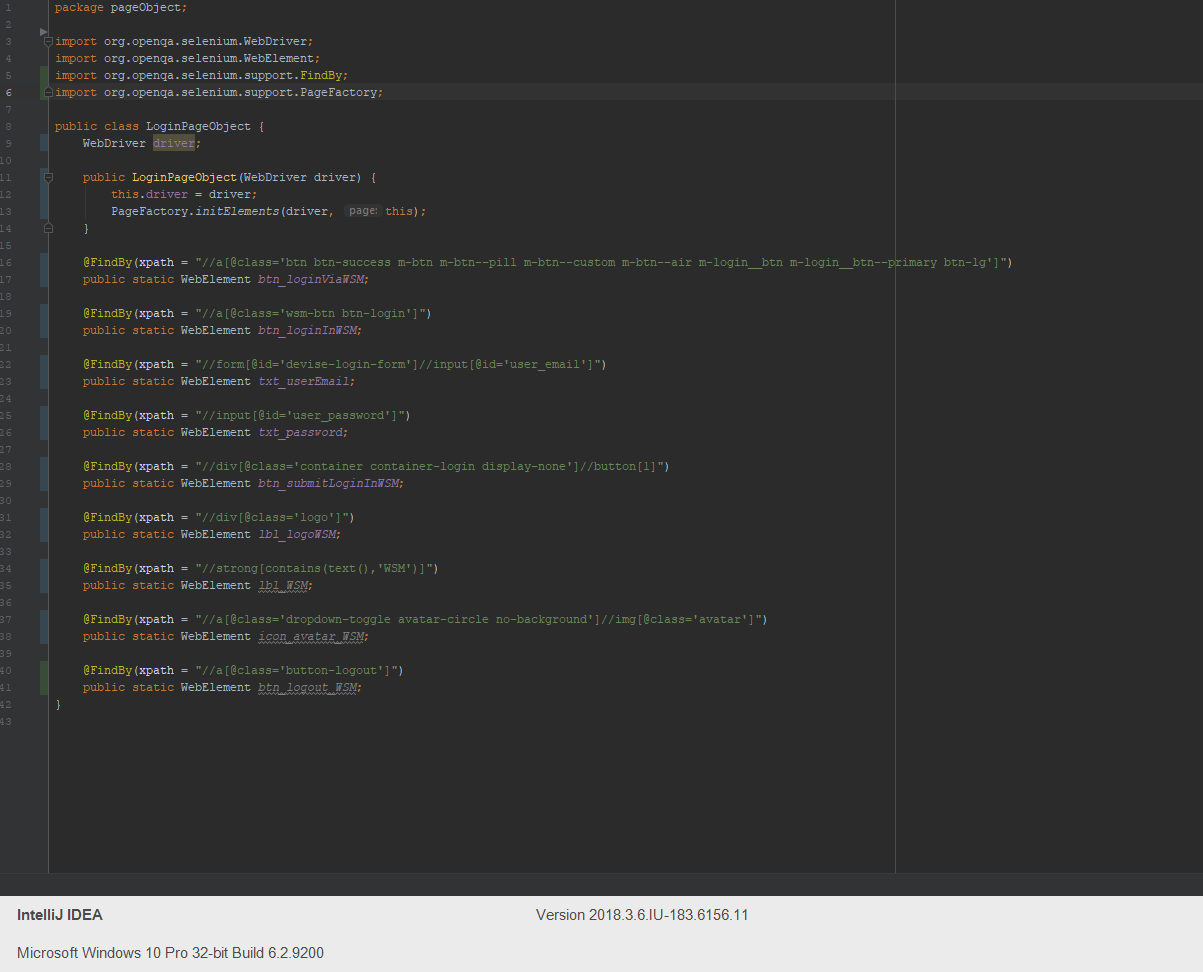This screenshot has height=972, width=1203.
Task: Click the import 'org.openqa.selenium.WebDriver;'
Action: [x=209, y=41]
